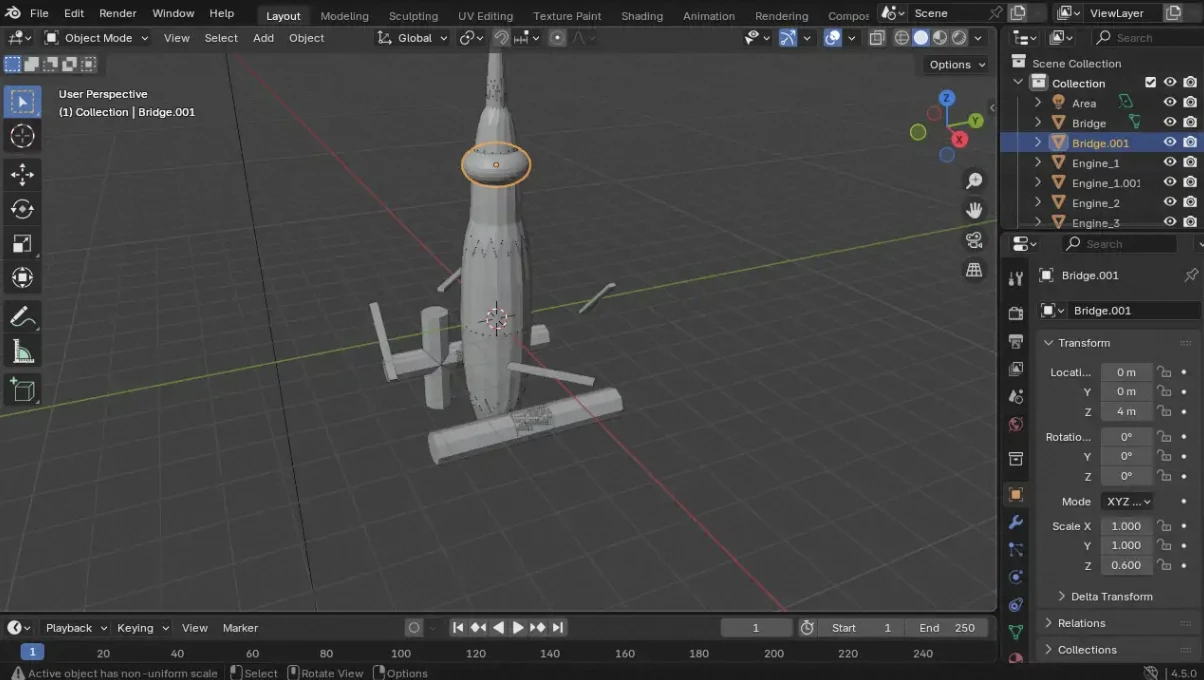Open the rotation Mode XYZ dropdown

pyautogui.click(x=1127, y=501)
